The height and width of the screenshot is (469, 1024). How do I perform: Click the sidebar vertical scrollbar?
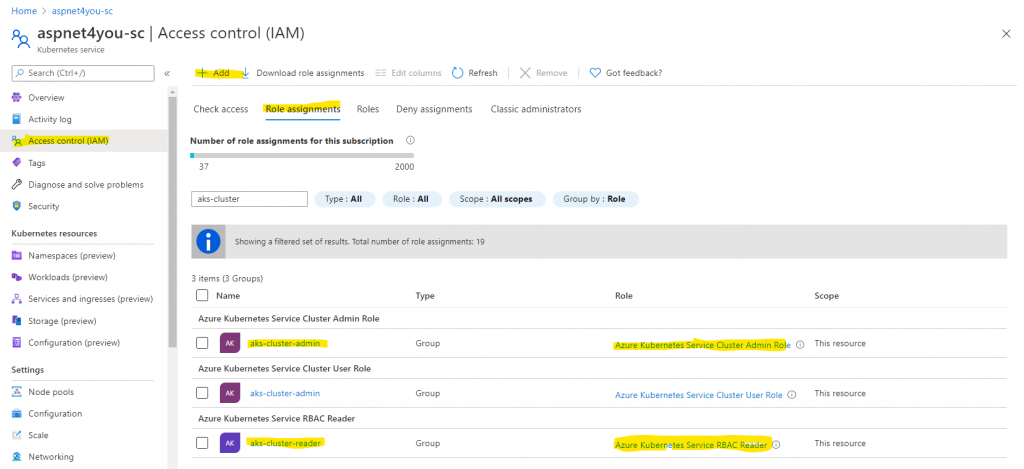[172, 222]
